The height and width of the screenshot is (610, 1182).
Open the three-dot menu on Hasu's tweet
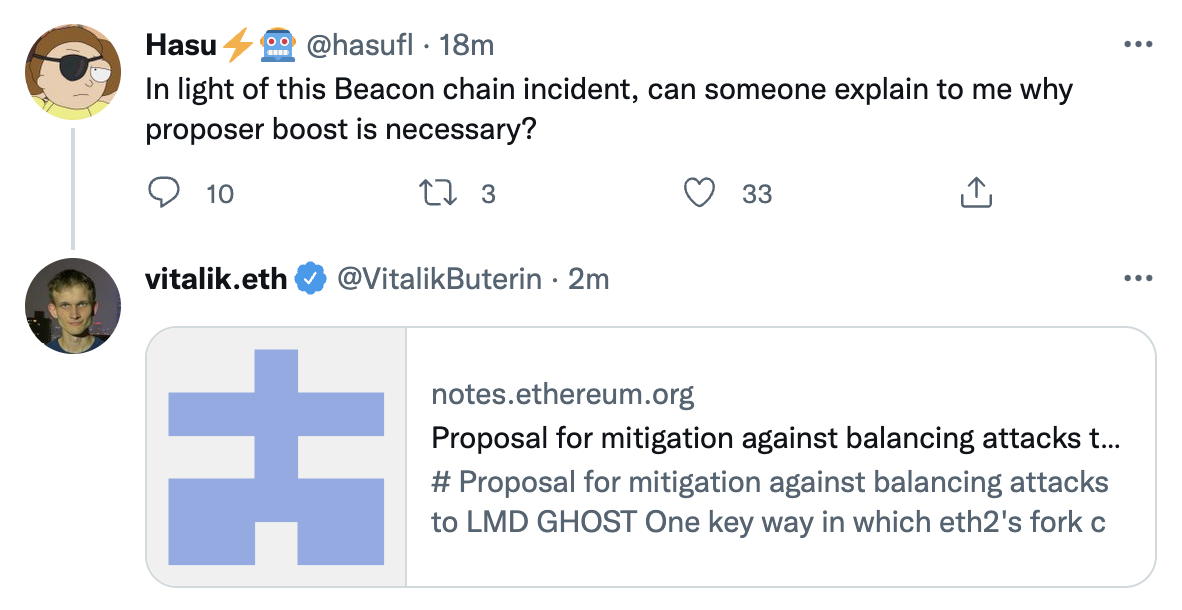coord(1138,44)
